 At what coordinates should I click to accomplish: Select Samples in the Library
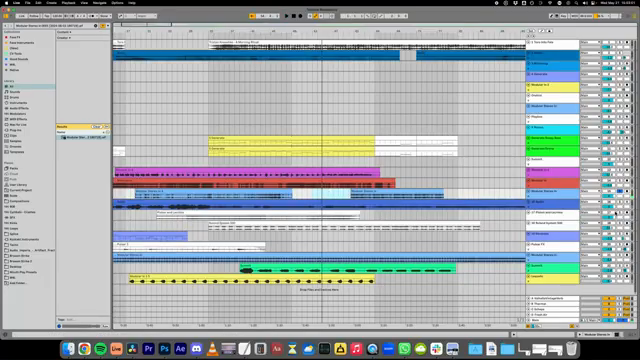pos(16,141)
